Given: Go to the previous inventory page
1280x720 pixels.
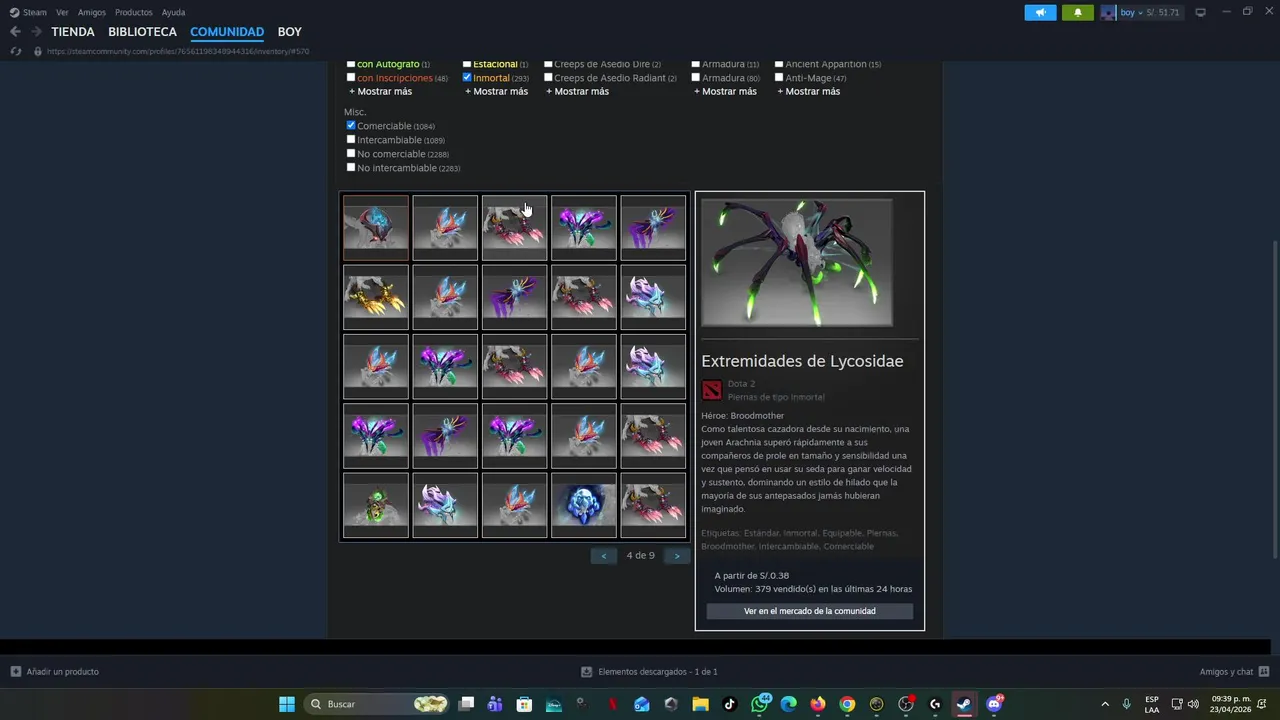Looking at the screenshot, I should pyautogui.click(x=603, y=556).
